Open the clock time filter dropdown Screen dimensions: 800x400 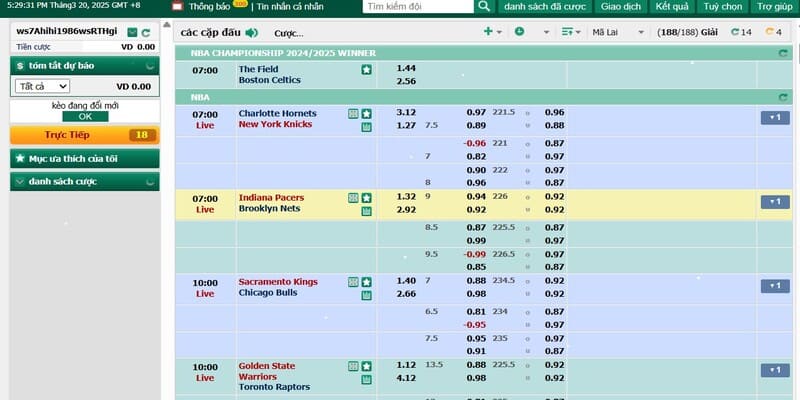pyautogui.click(x=532, y=32)
